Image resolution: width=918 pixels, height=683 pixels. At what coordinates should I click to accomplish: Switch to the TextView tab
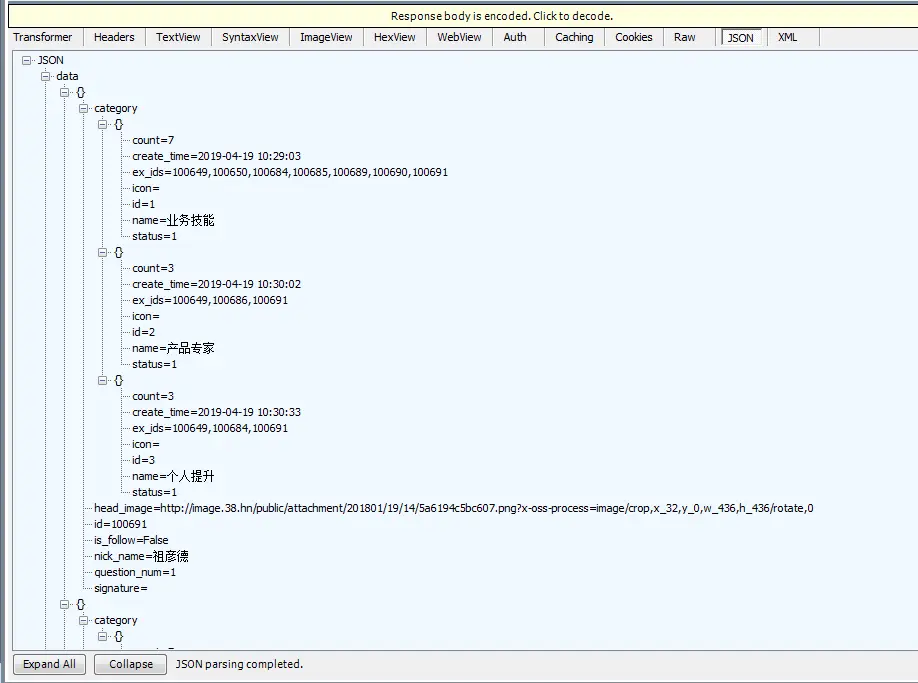coord(178,37)
